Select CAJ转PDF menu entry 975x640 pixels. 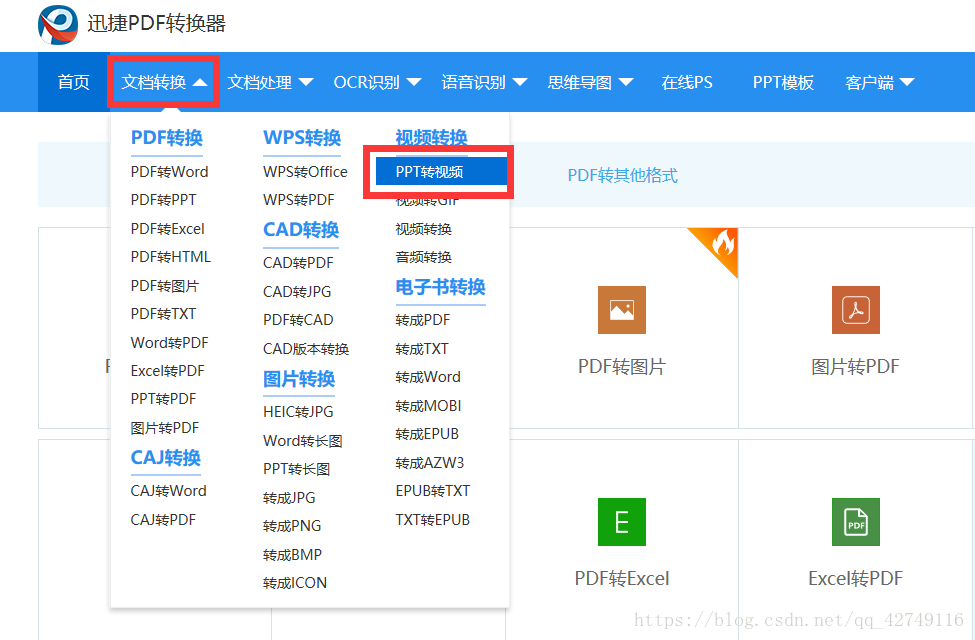point(163,519)
